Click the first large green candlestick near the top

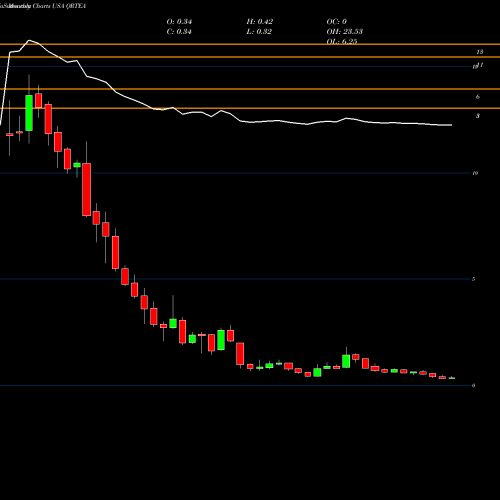click(x=29, y=113)
